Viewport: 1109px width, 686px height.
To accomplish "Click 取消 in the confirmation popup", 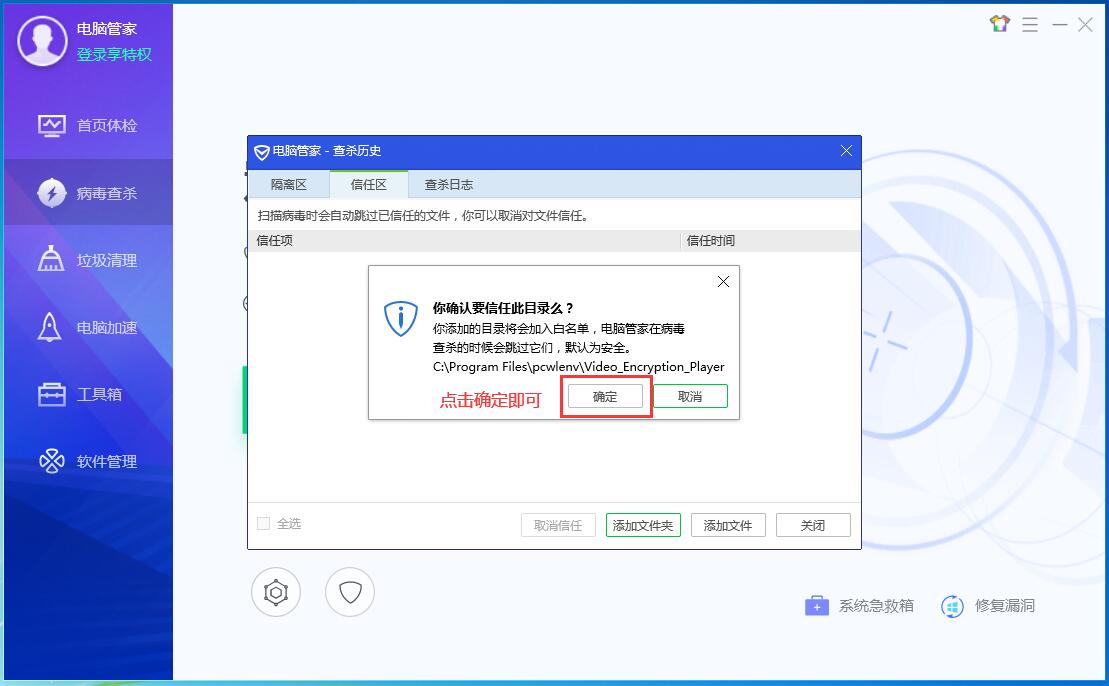I will [690, 397].
